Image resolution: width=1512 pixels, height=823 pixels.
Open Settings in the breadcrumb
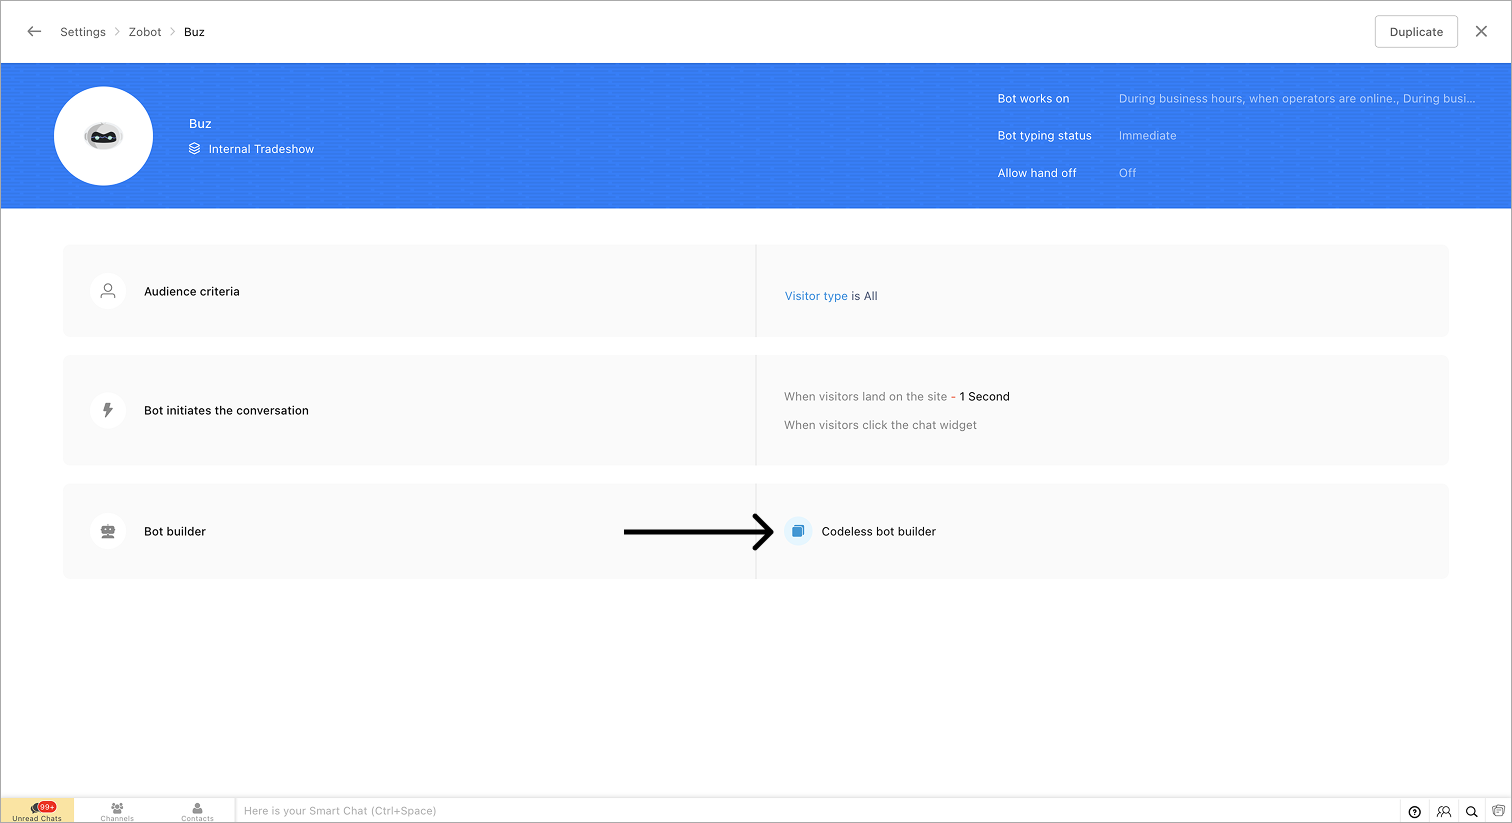pyautogui.click(x=83, y=32)
